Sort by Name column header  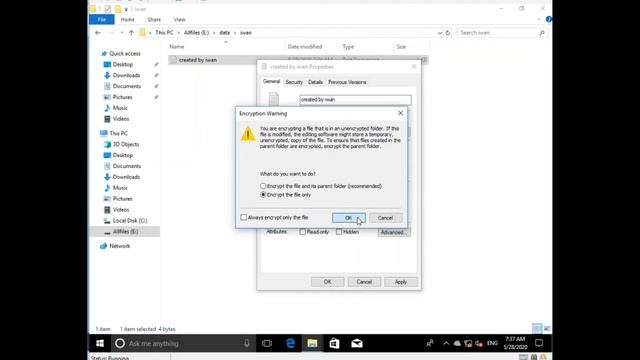coord(226,47)
